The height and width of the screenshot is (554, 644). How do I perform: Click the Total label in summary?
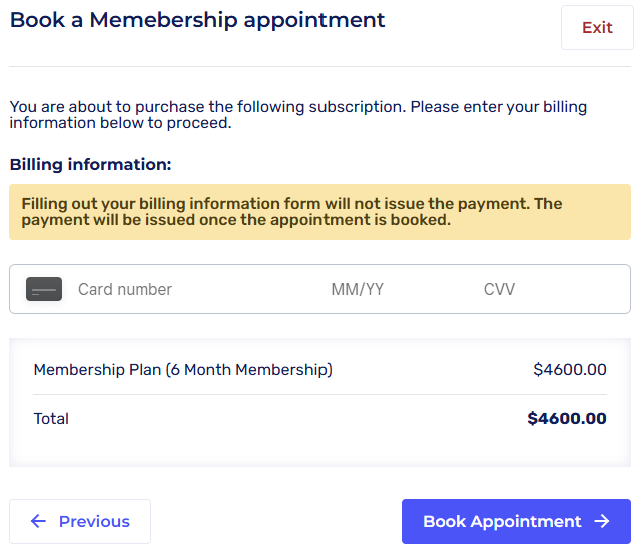51,419
